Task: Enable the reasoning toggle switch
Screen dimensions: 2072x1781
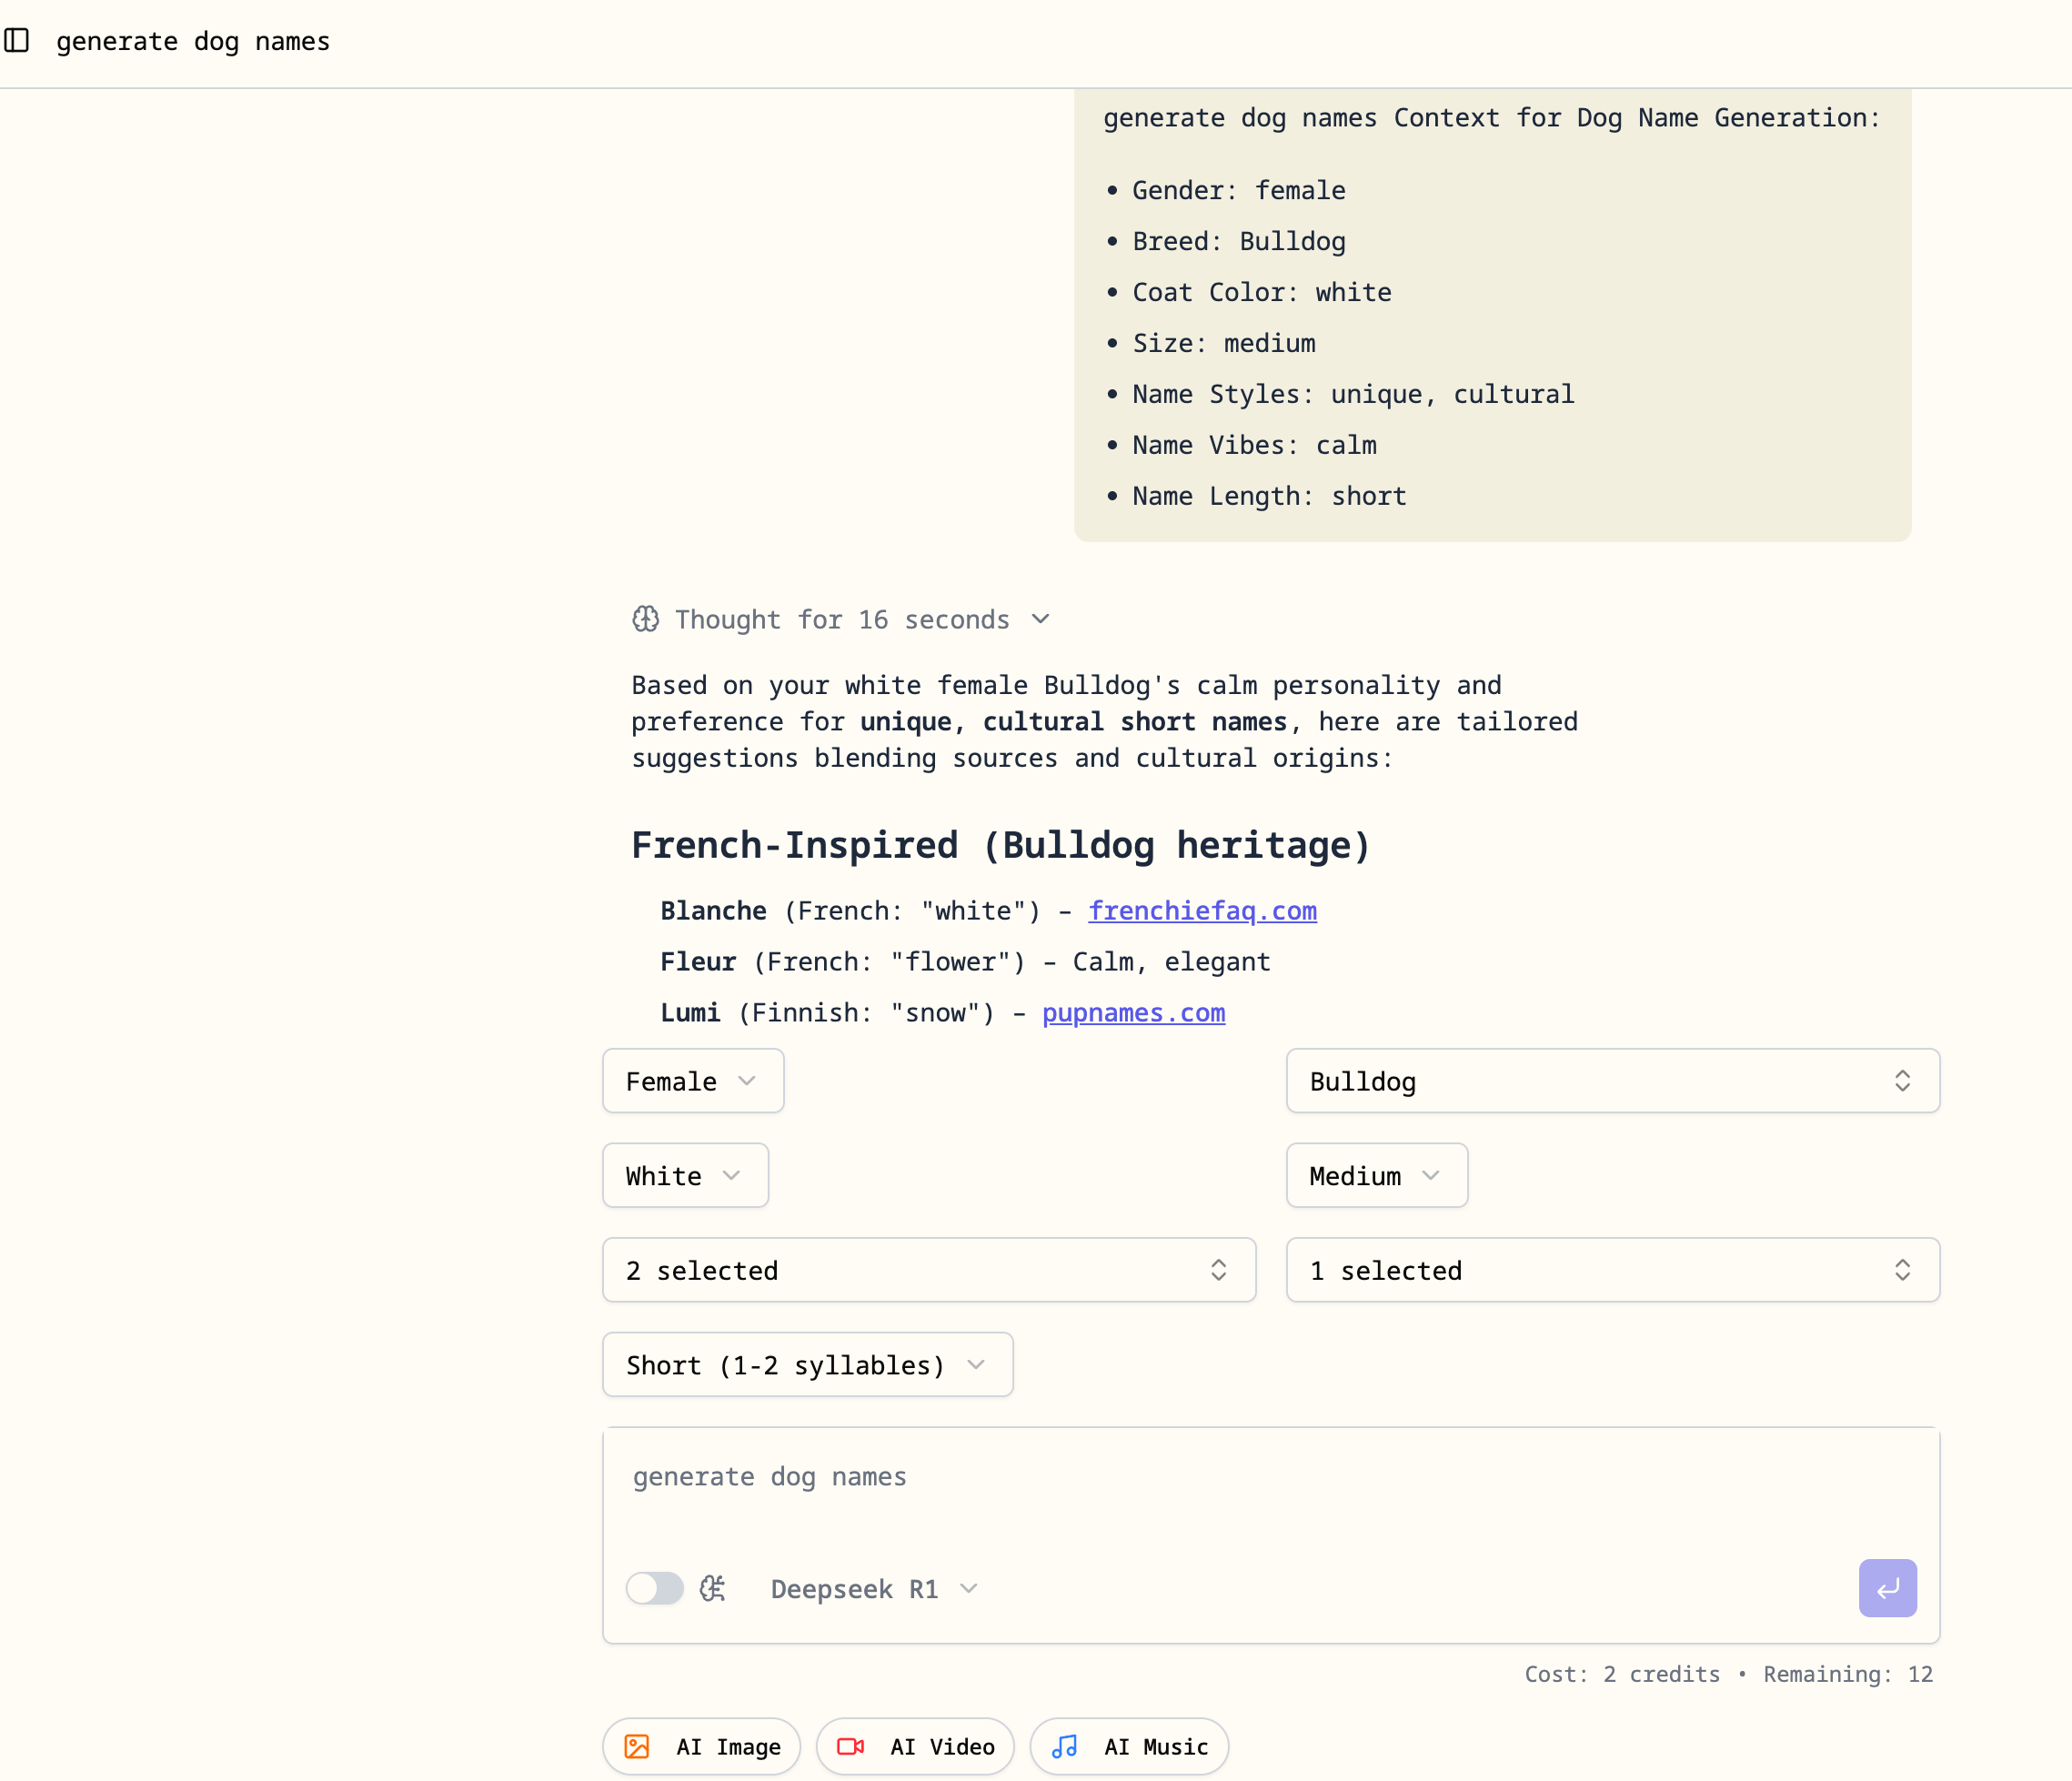Action: coord(655,1588)
